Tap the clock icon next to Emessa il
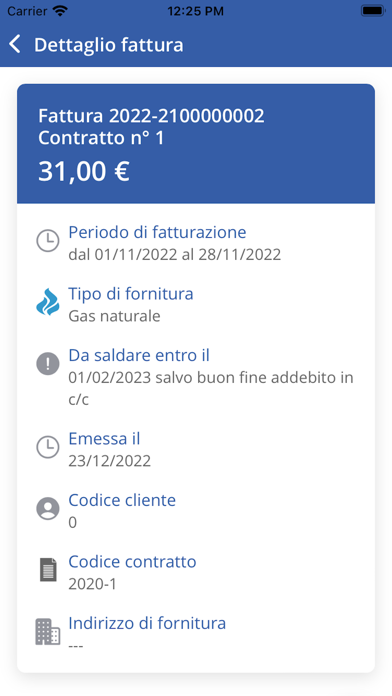Screen dimensions: 392x696 [x=48, y=447]
